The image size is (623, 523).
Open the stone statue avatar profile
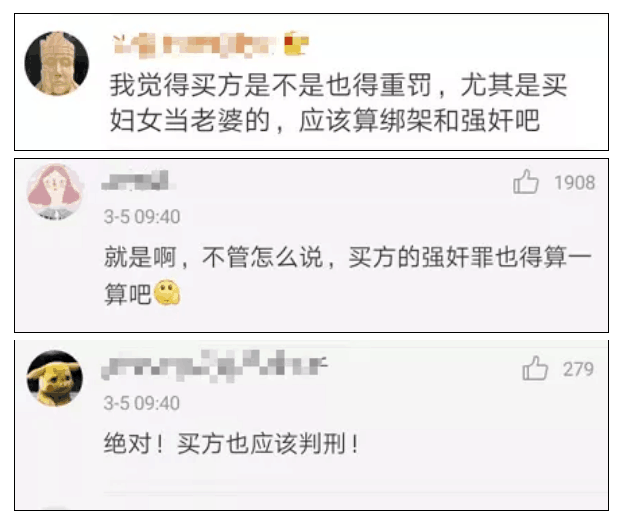click(x=57, y=63)
